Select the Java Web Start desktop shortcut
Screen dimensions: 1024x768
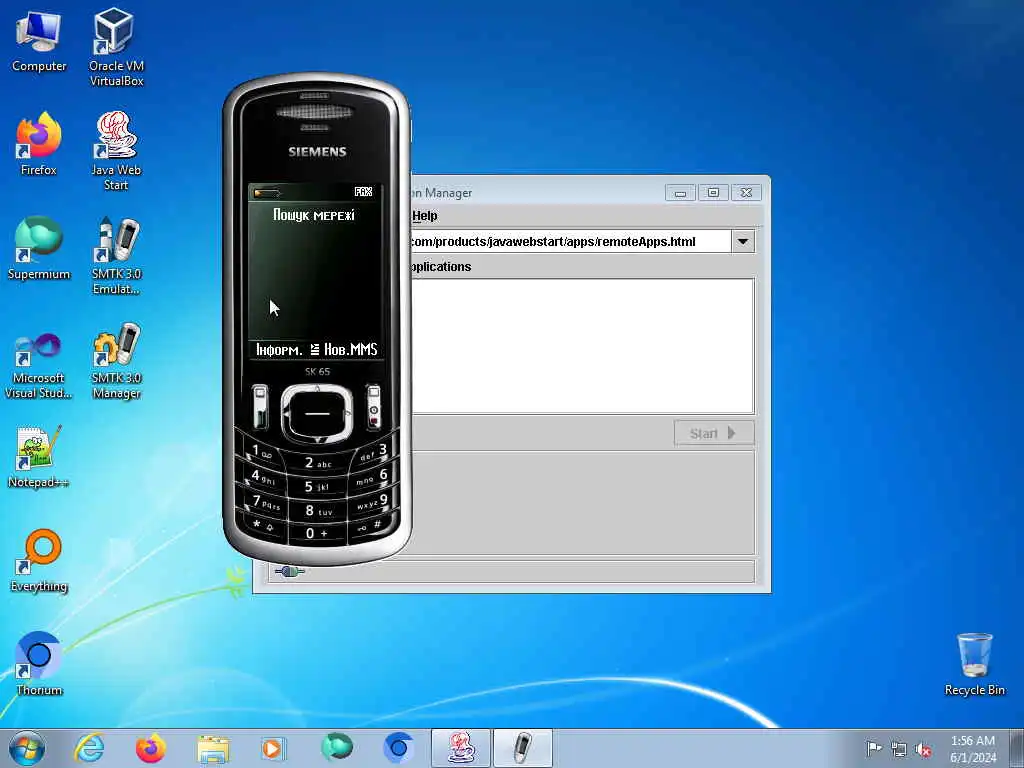pos(116,151)
